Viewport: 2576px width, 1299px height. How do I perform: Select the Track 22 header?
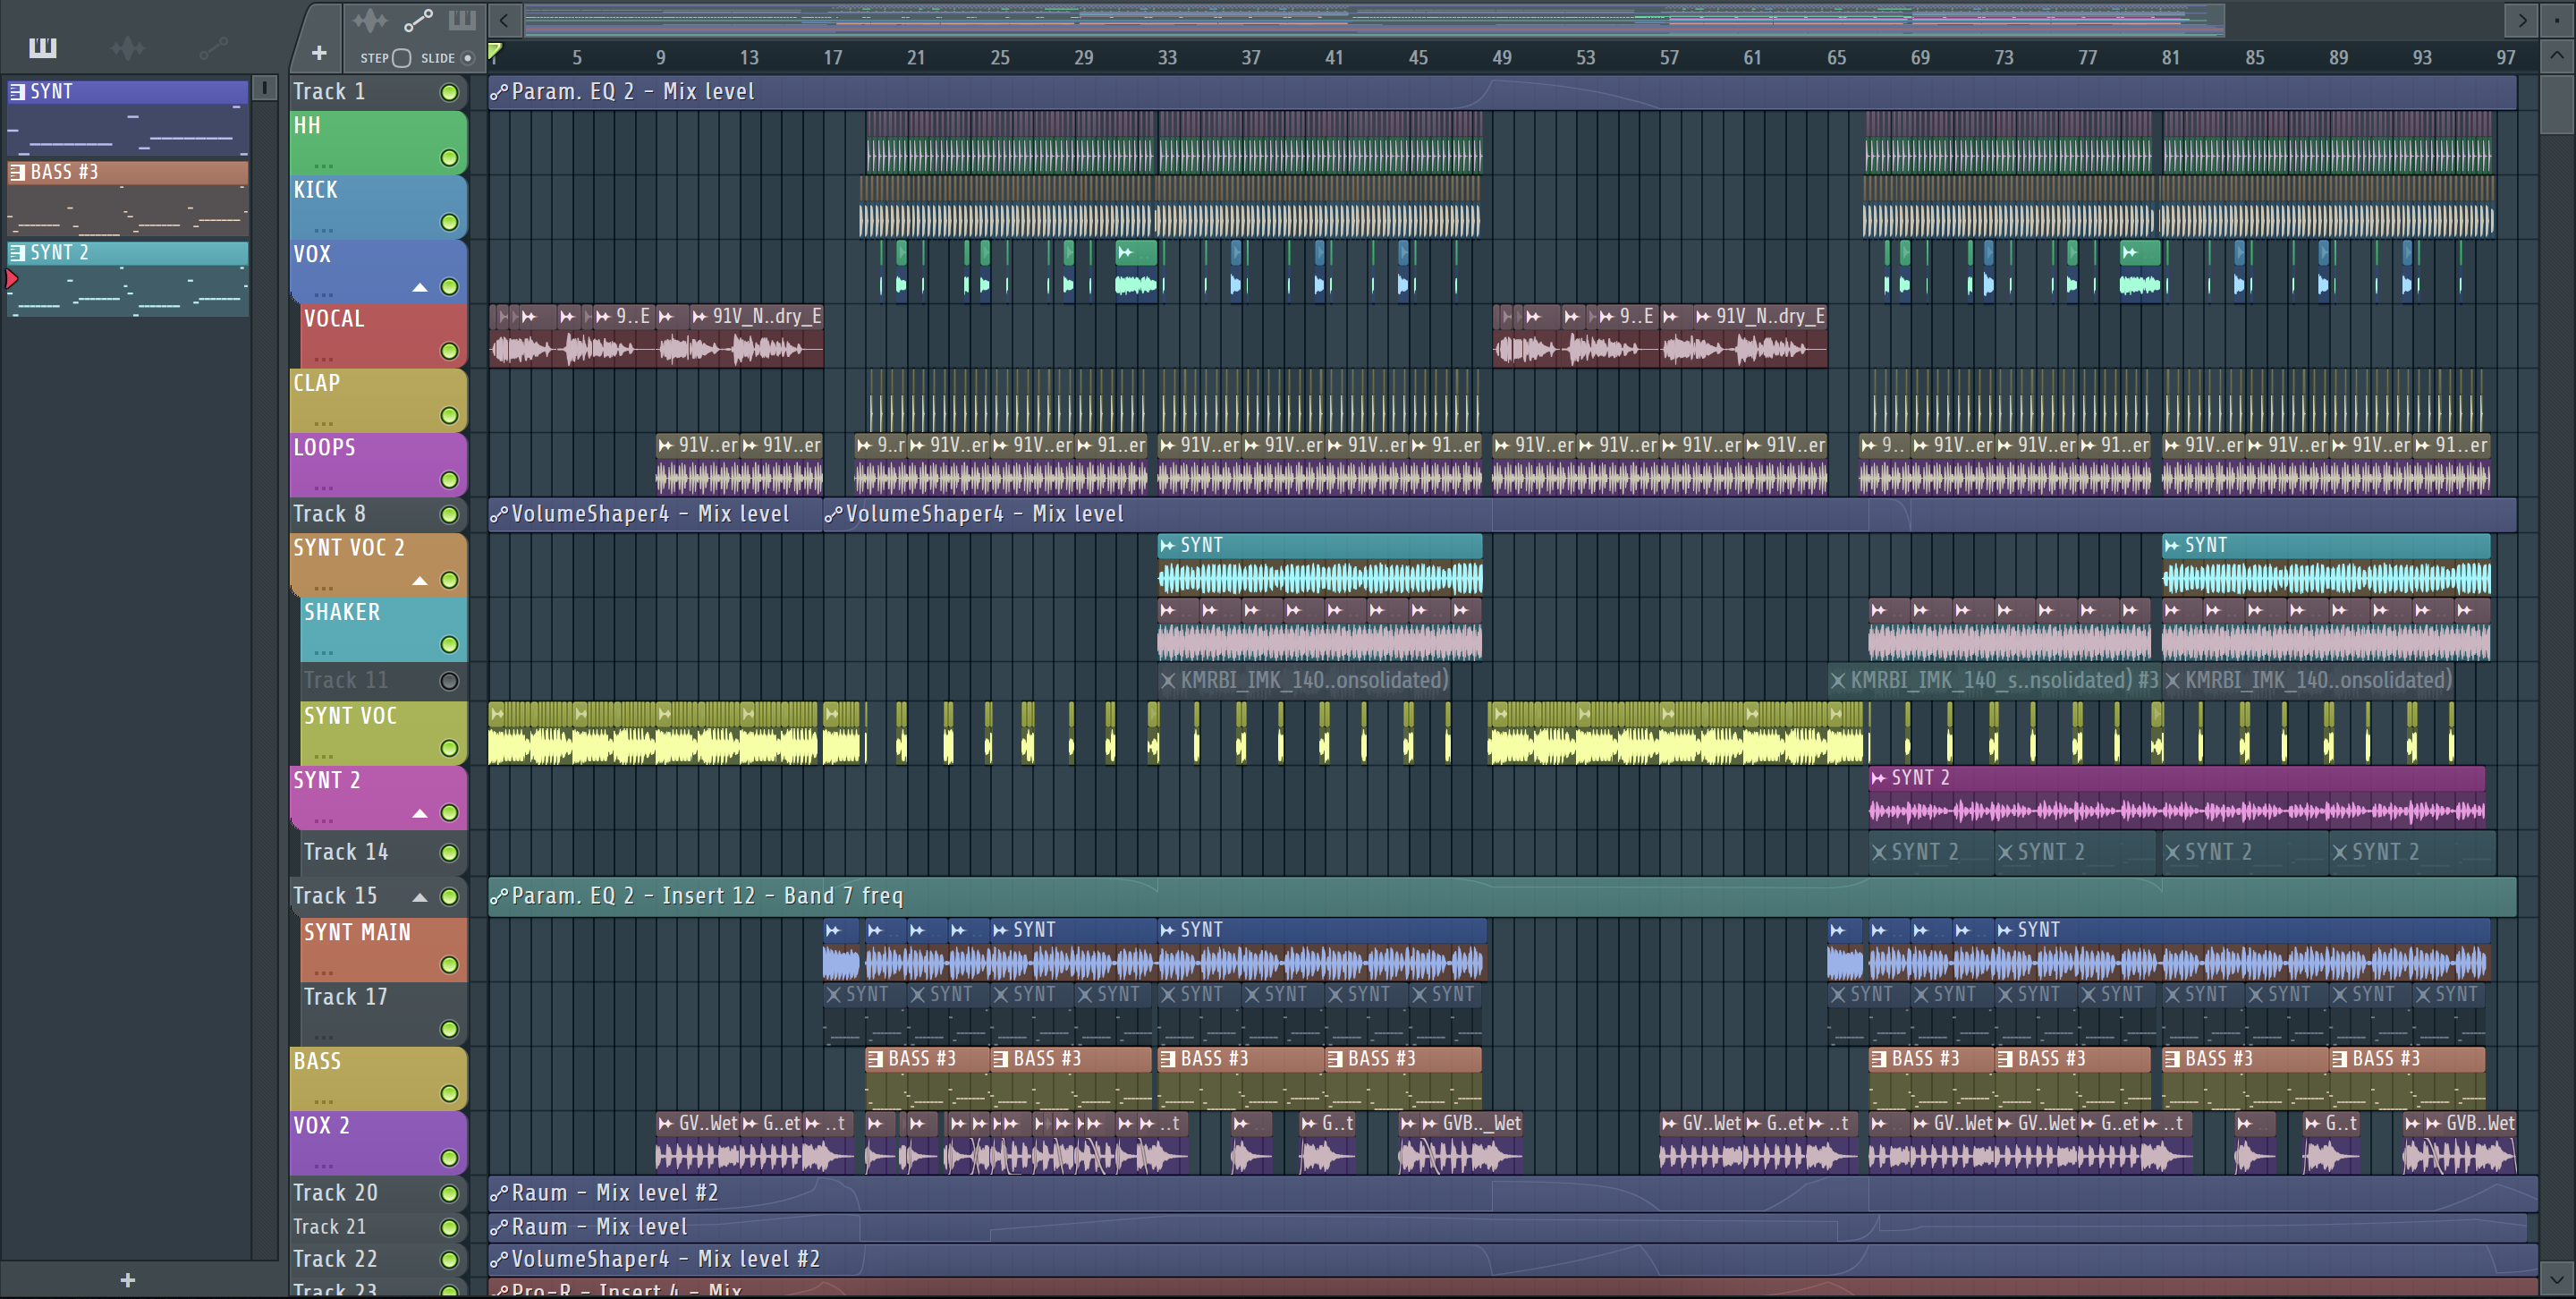tap(379, 1259)
